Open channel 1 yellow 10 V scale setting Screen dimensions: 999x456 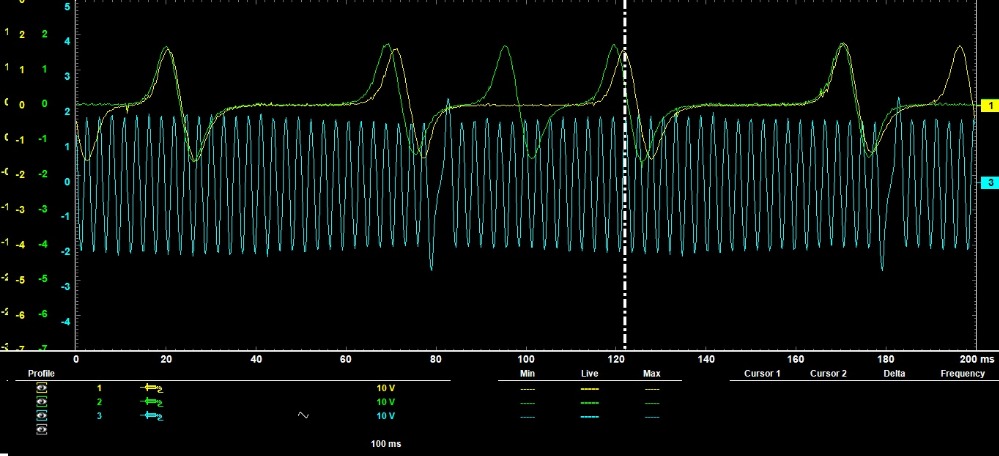pos(386,387)
